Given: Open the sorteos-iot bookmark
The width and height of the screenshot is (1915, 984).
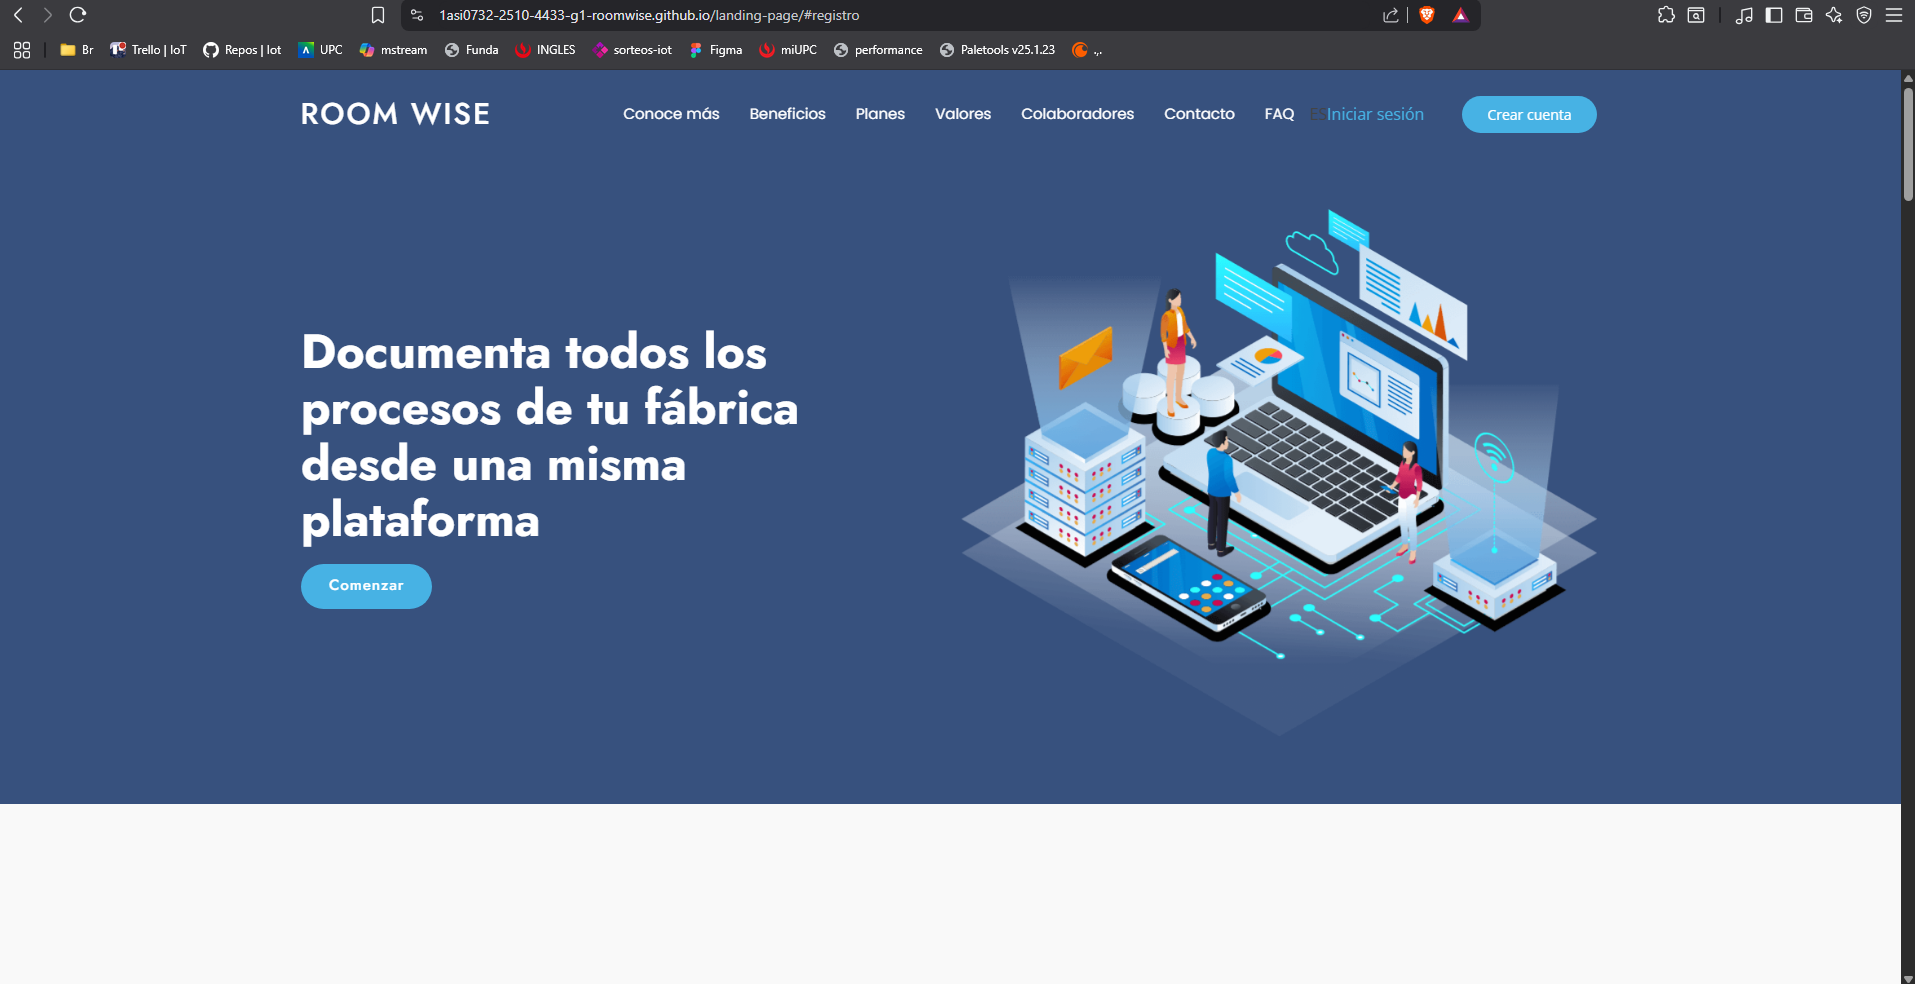Looking at the screenshot, I should tap(632, 50).
